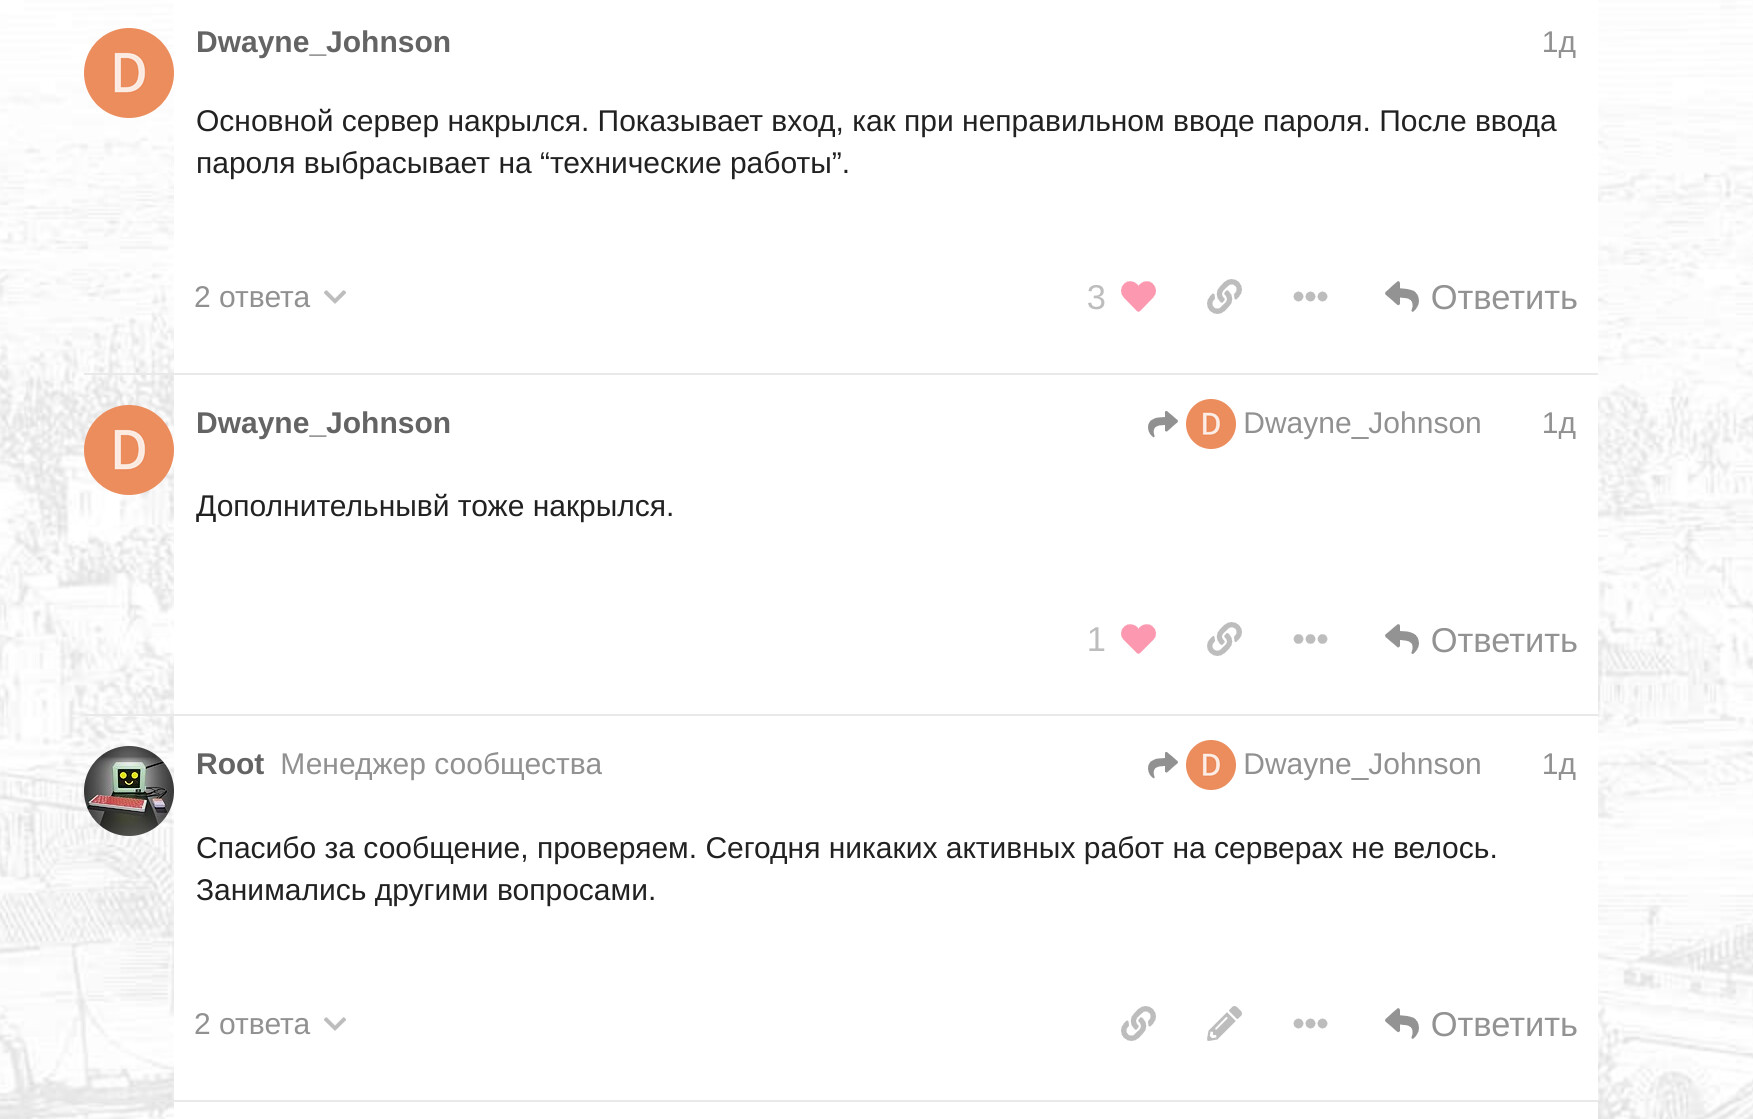Expand "2 ответа" under first post
The image size is (1753, 1119).
(x=269, y=297)
